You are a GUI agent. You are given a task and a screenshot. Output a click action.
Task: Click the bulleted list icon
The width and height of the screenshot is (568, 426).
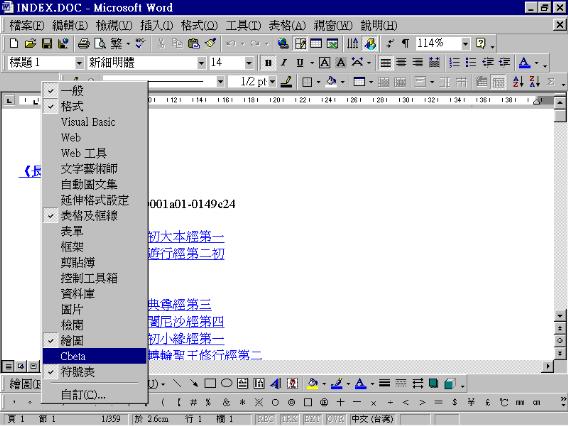471,63
